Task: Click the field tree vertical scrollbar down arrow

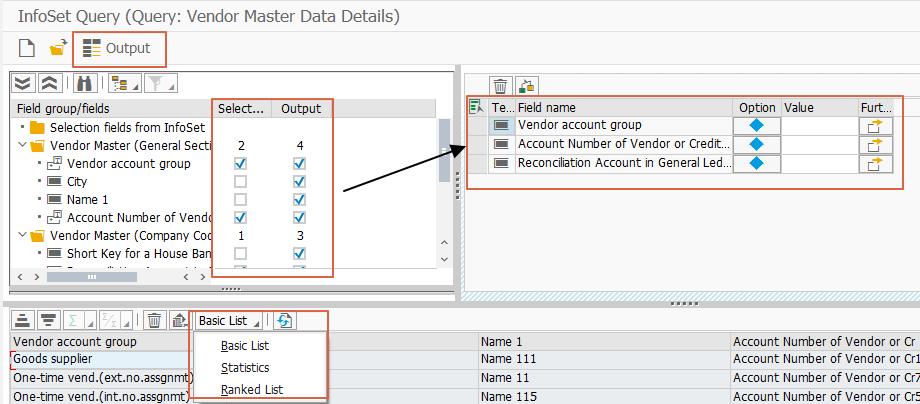Action: pos(444,259)
